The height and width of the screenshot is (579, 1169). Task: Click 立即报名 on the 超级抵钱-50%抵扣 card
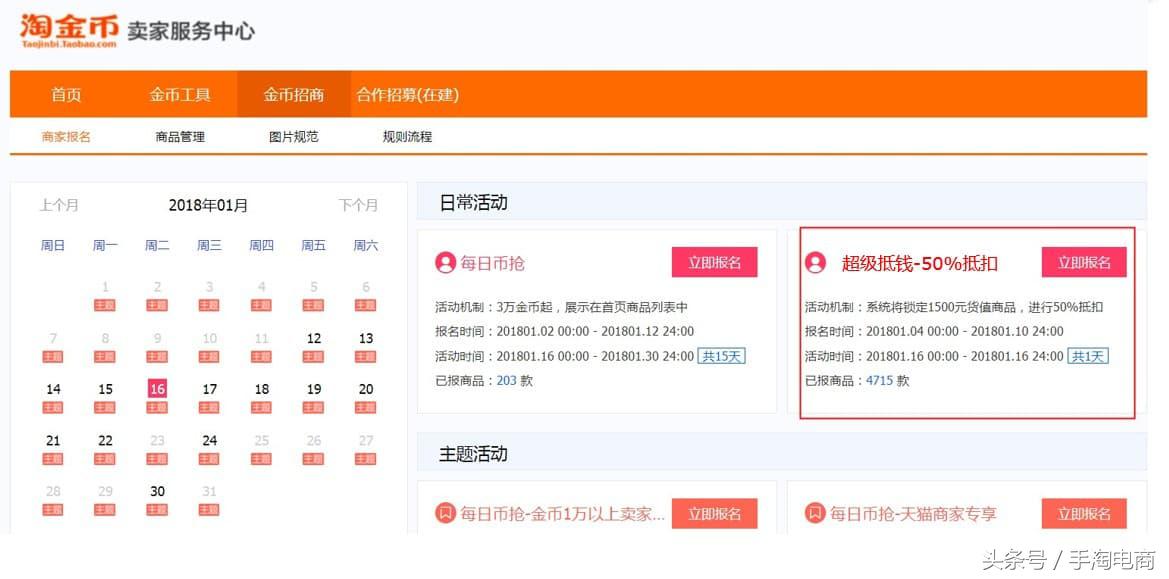point(1083,262)
